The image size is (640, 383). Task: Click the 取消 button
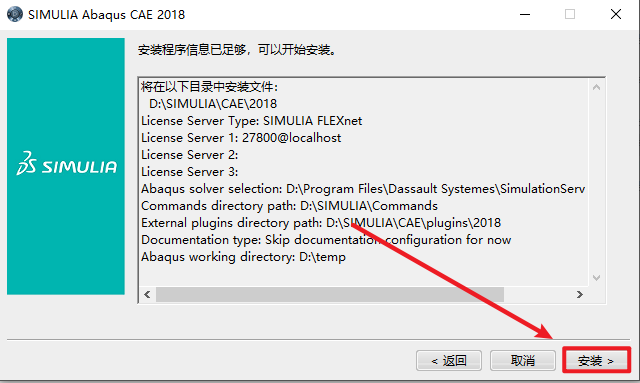tap(523, 361)
